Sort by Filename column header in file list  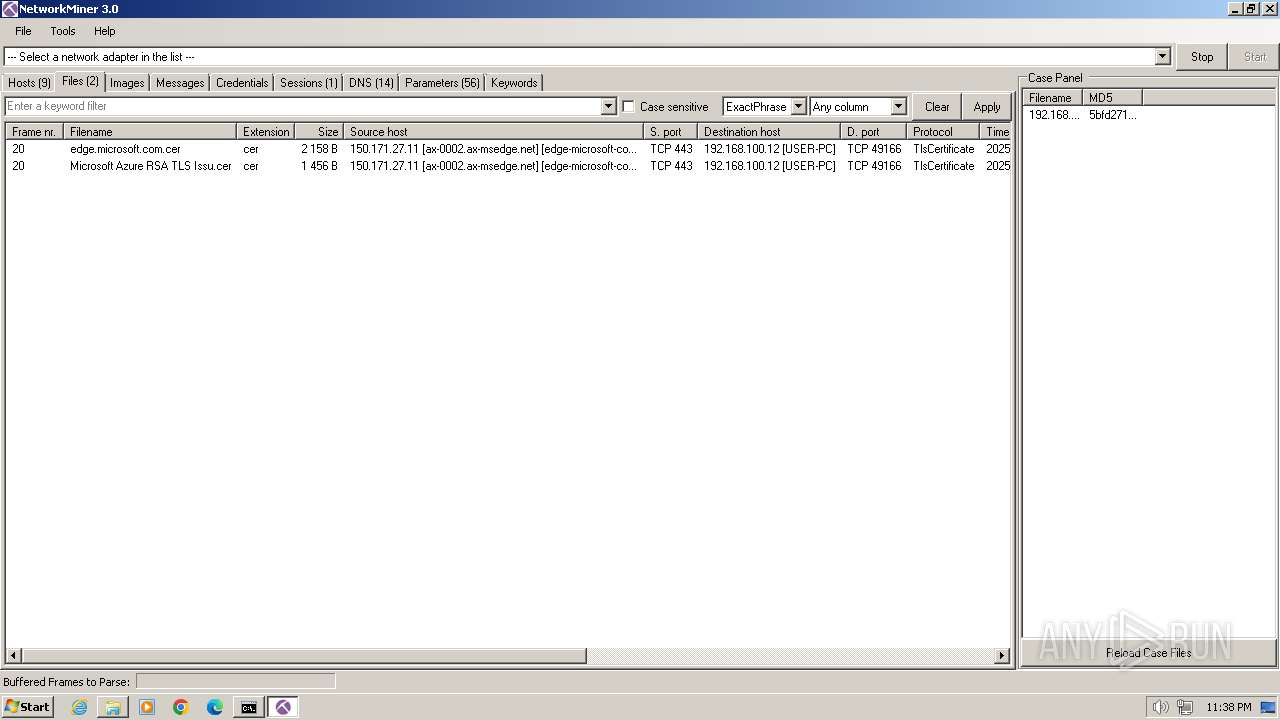(150, 132)
